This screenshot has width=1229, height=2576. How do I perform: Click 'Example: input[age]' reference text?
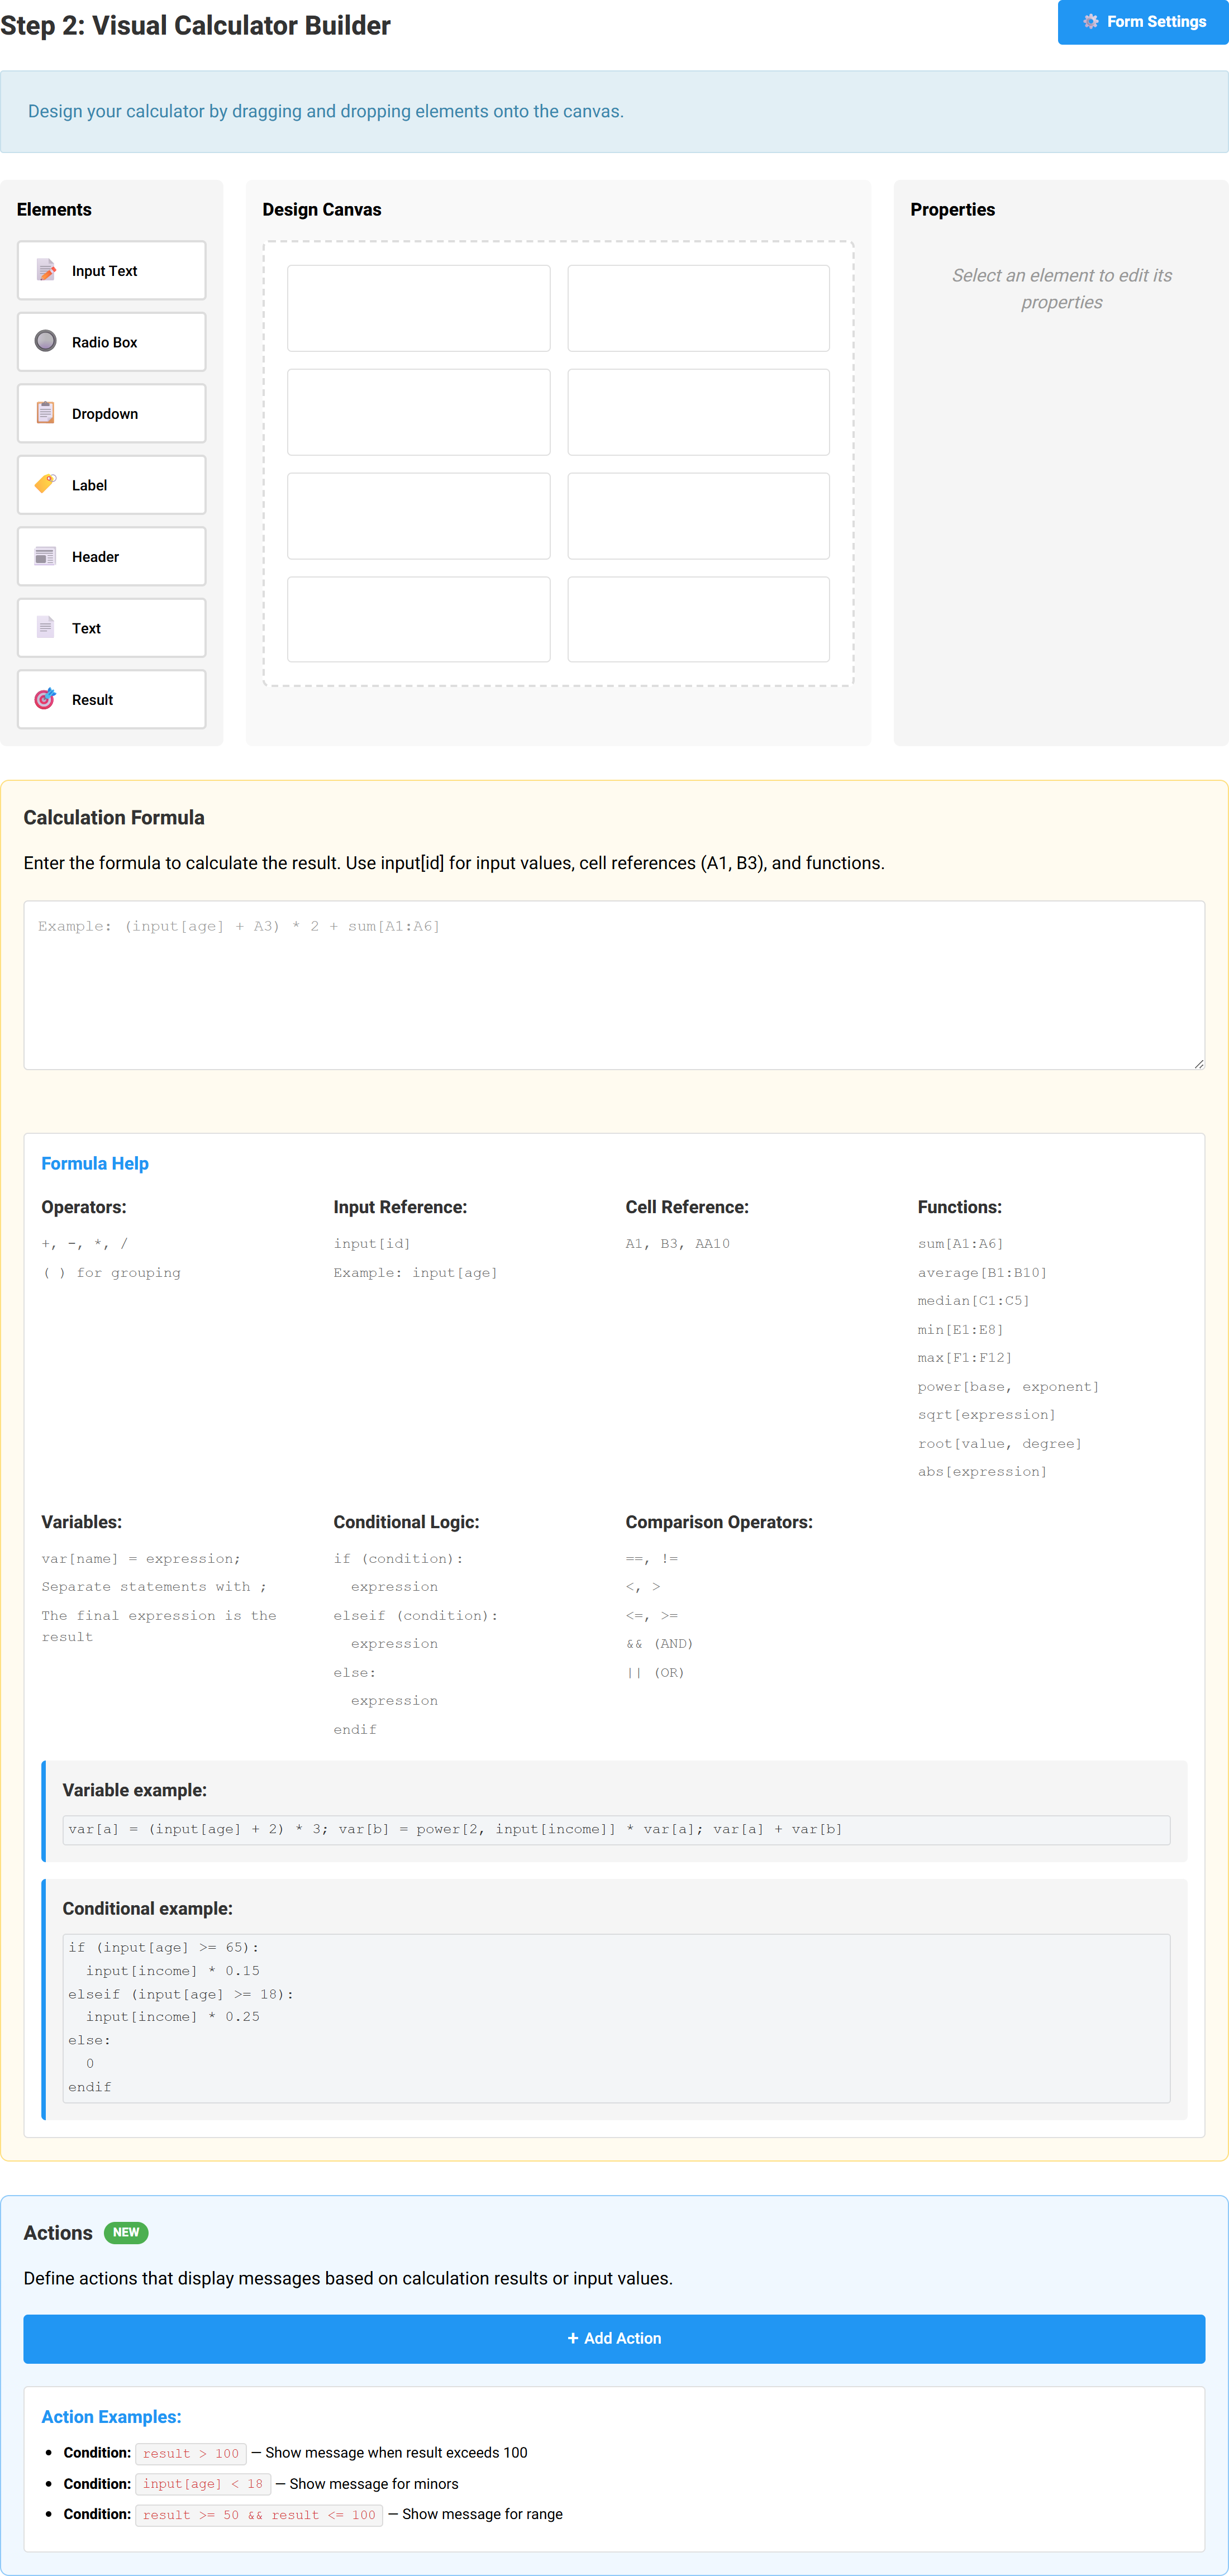(415, 1272)
